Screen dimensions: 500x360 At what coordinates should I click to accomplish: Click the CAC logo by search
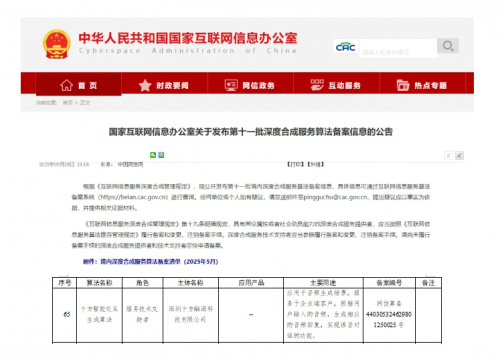pyautogui.click(x=346, y=47)
